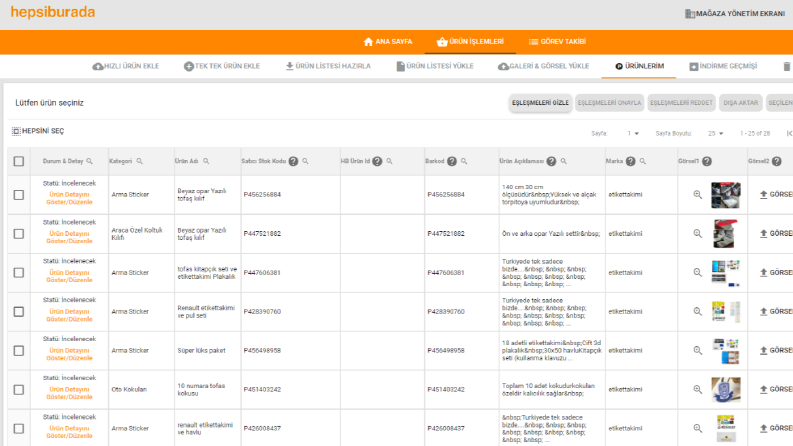Screen dimensions: 793x446
Task: Check the row with stock code P456256884
Action: click(x=19, y=195)
